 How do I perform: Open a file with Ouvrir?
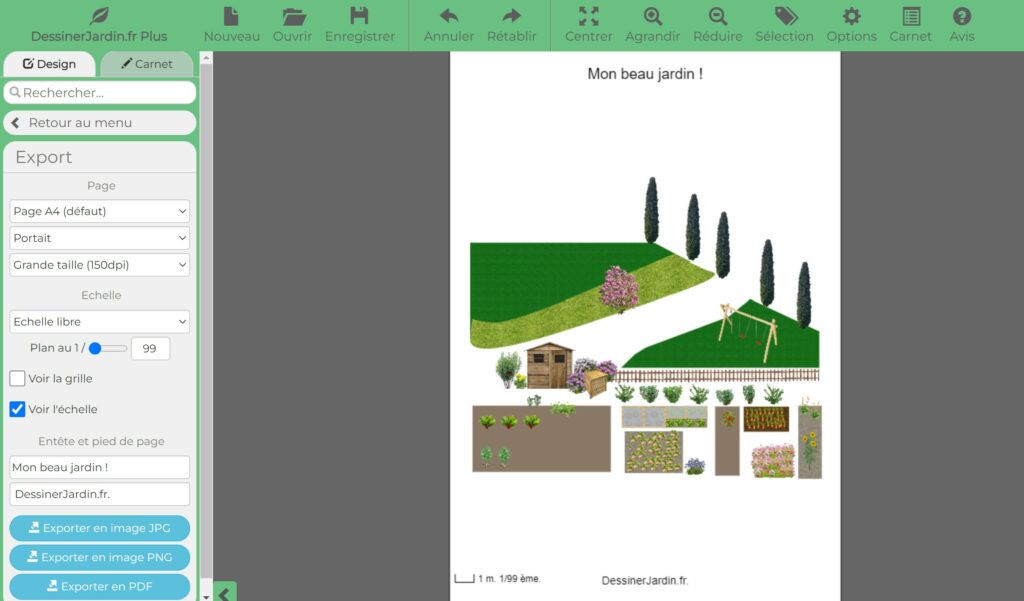pos(293,25)
